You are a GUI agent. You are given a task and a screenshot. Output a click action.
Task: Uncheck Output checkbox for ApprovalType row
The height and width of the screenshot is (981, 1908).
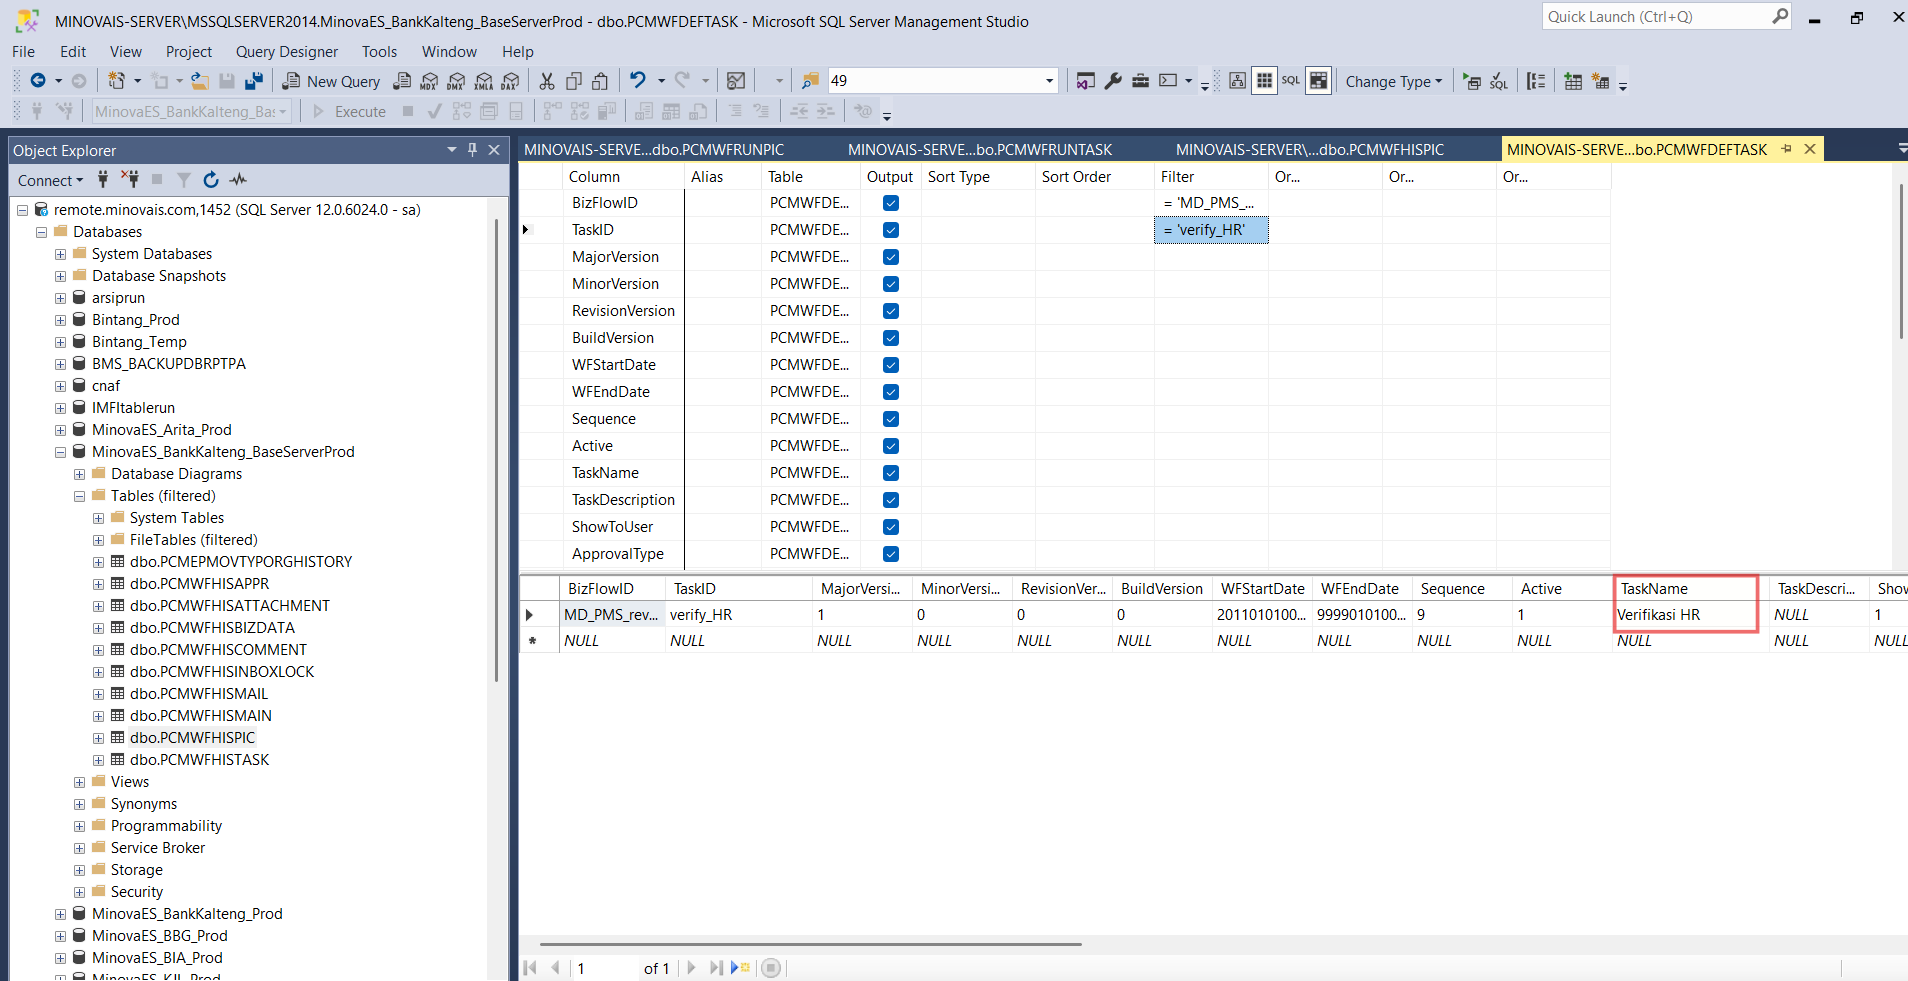891,554
